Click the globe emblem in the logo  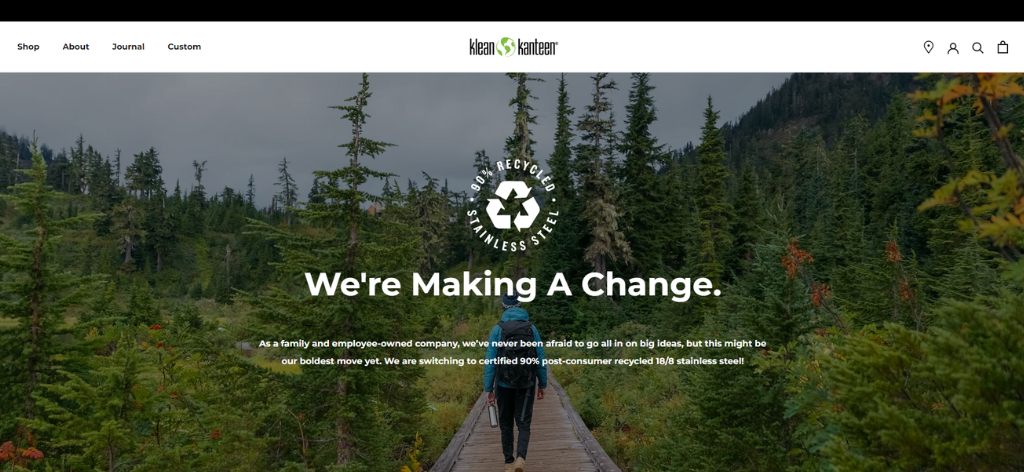(505, 47)
